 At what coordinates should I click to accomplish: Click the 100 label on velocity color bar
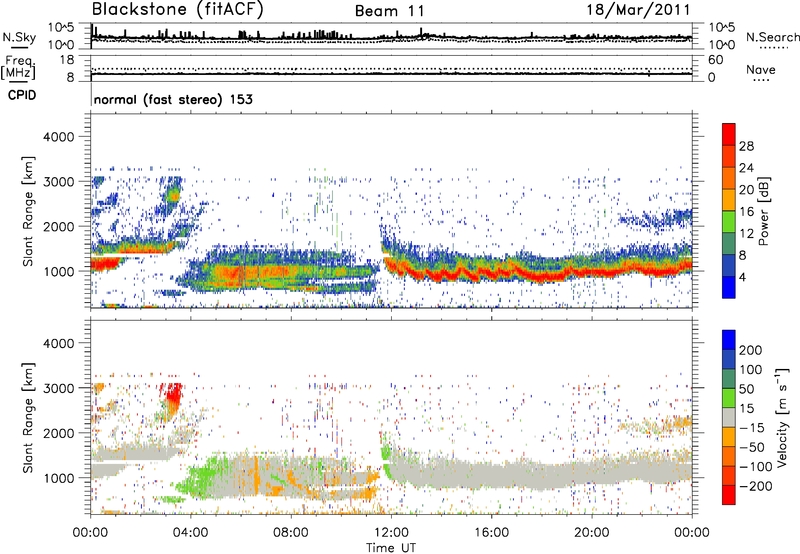coord(751,370)
